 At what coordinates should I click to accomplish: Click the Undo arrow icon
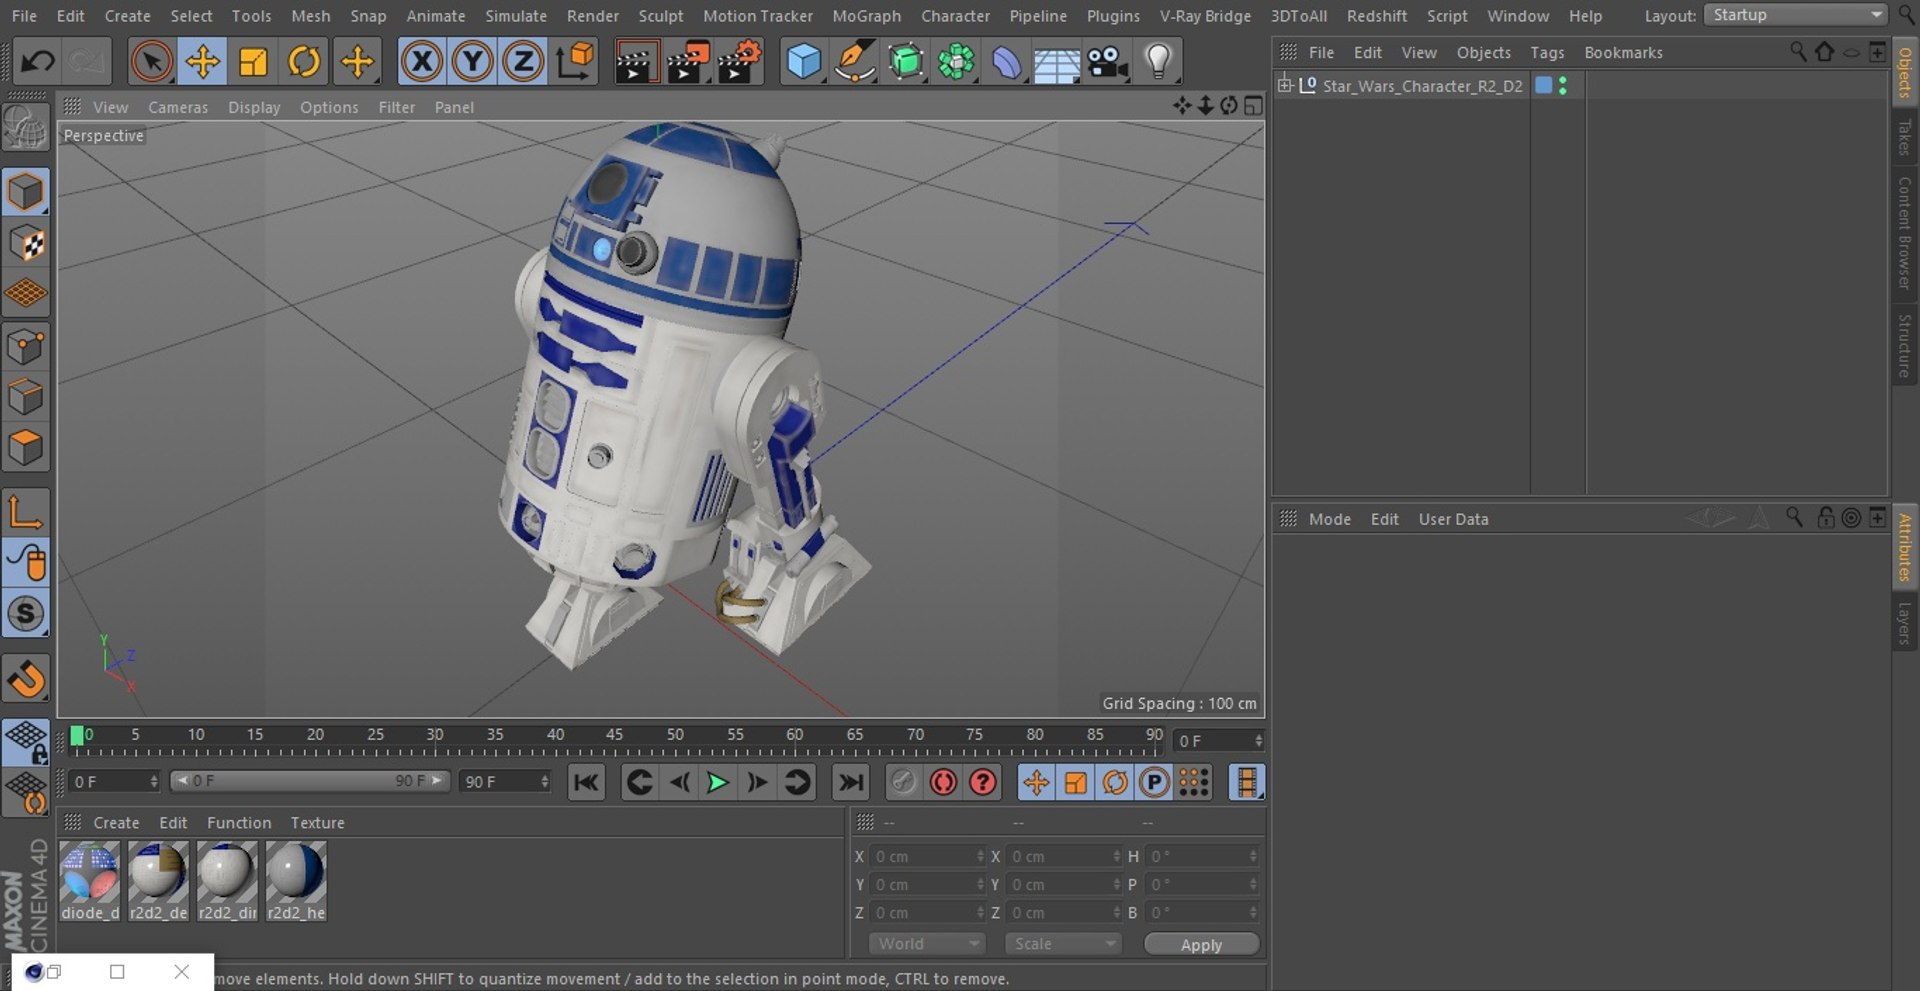point(38,62)
